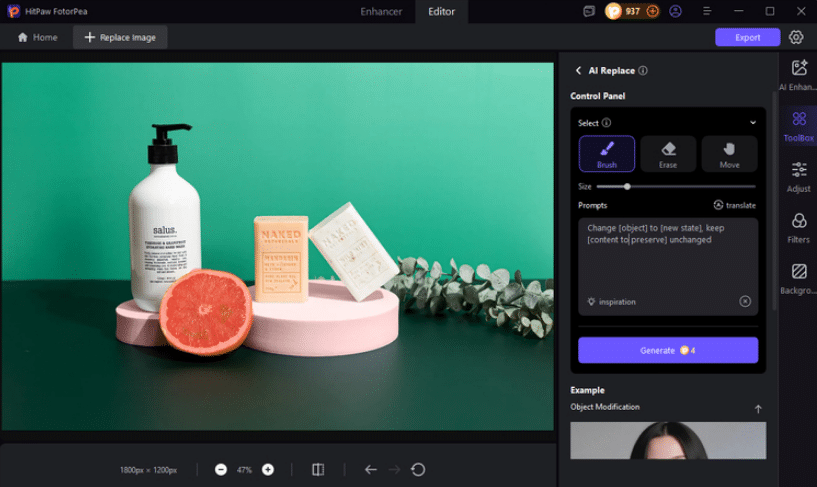817x487 pixels.
Task: Open the Filters sidebar panel
Action: click(799, 228)
